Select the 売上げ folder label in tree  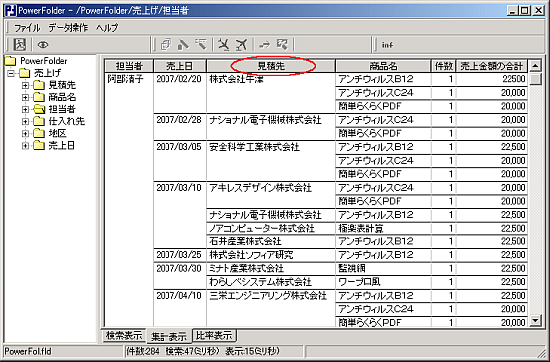coord(47,73)
